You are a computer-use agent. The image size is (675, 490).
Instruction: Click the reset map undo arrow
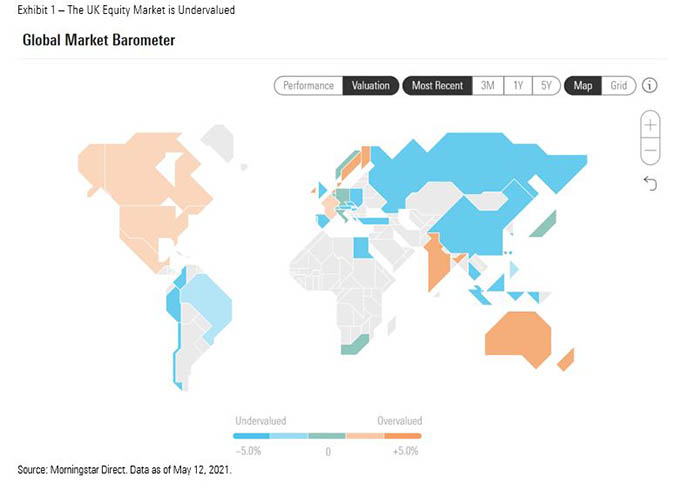[x=651, y=183]
